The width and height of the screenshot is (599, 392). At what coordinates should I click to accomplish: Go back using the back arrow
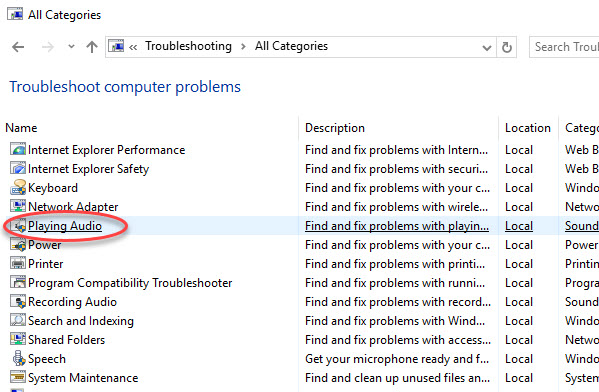click(18, 47)
